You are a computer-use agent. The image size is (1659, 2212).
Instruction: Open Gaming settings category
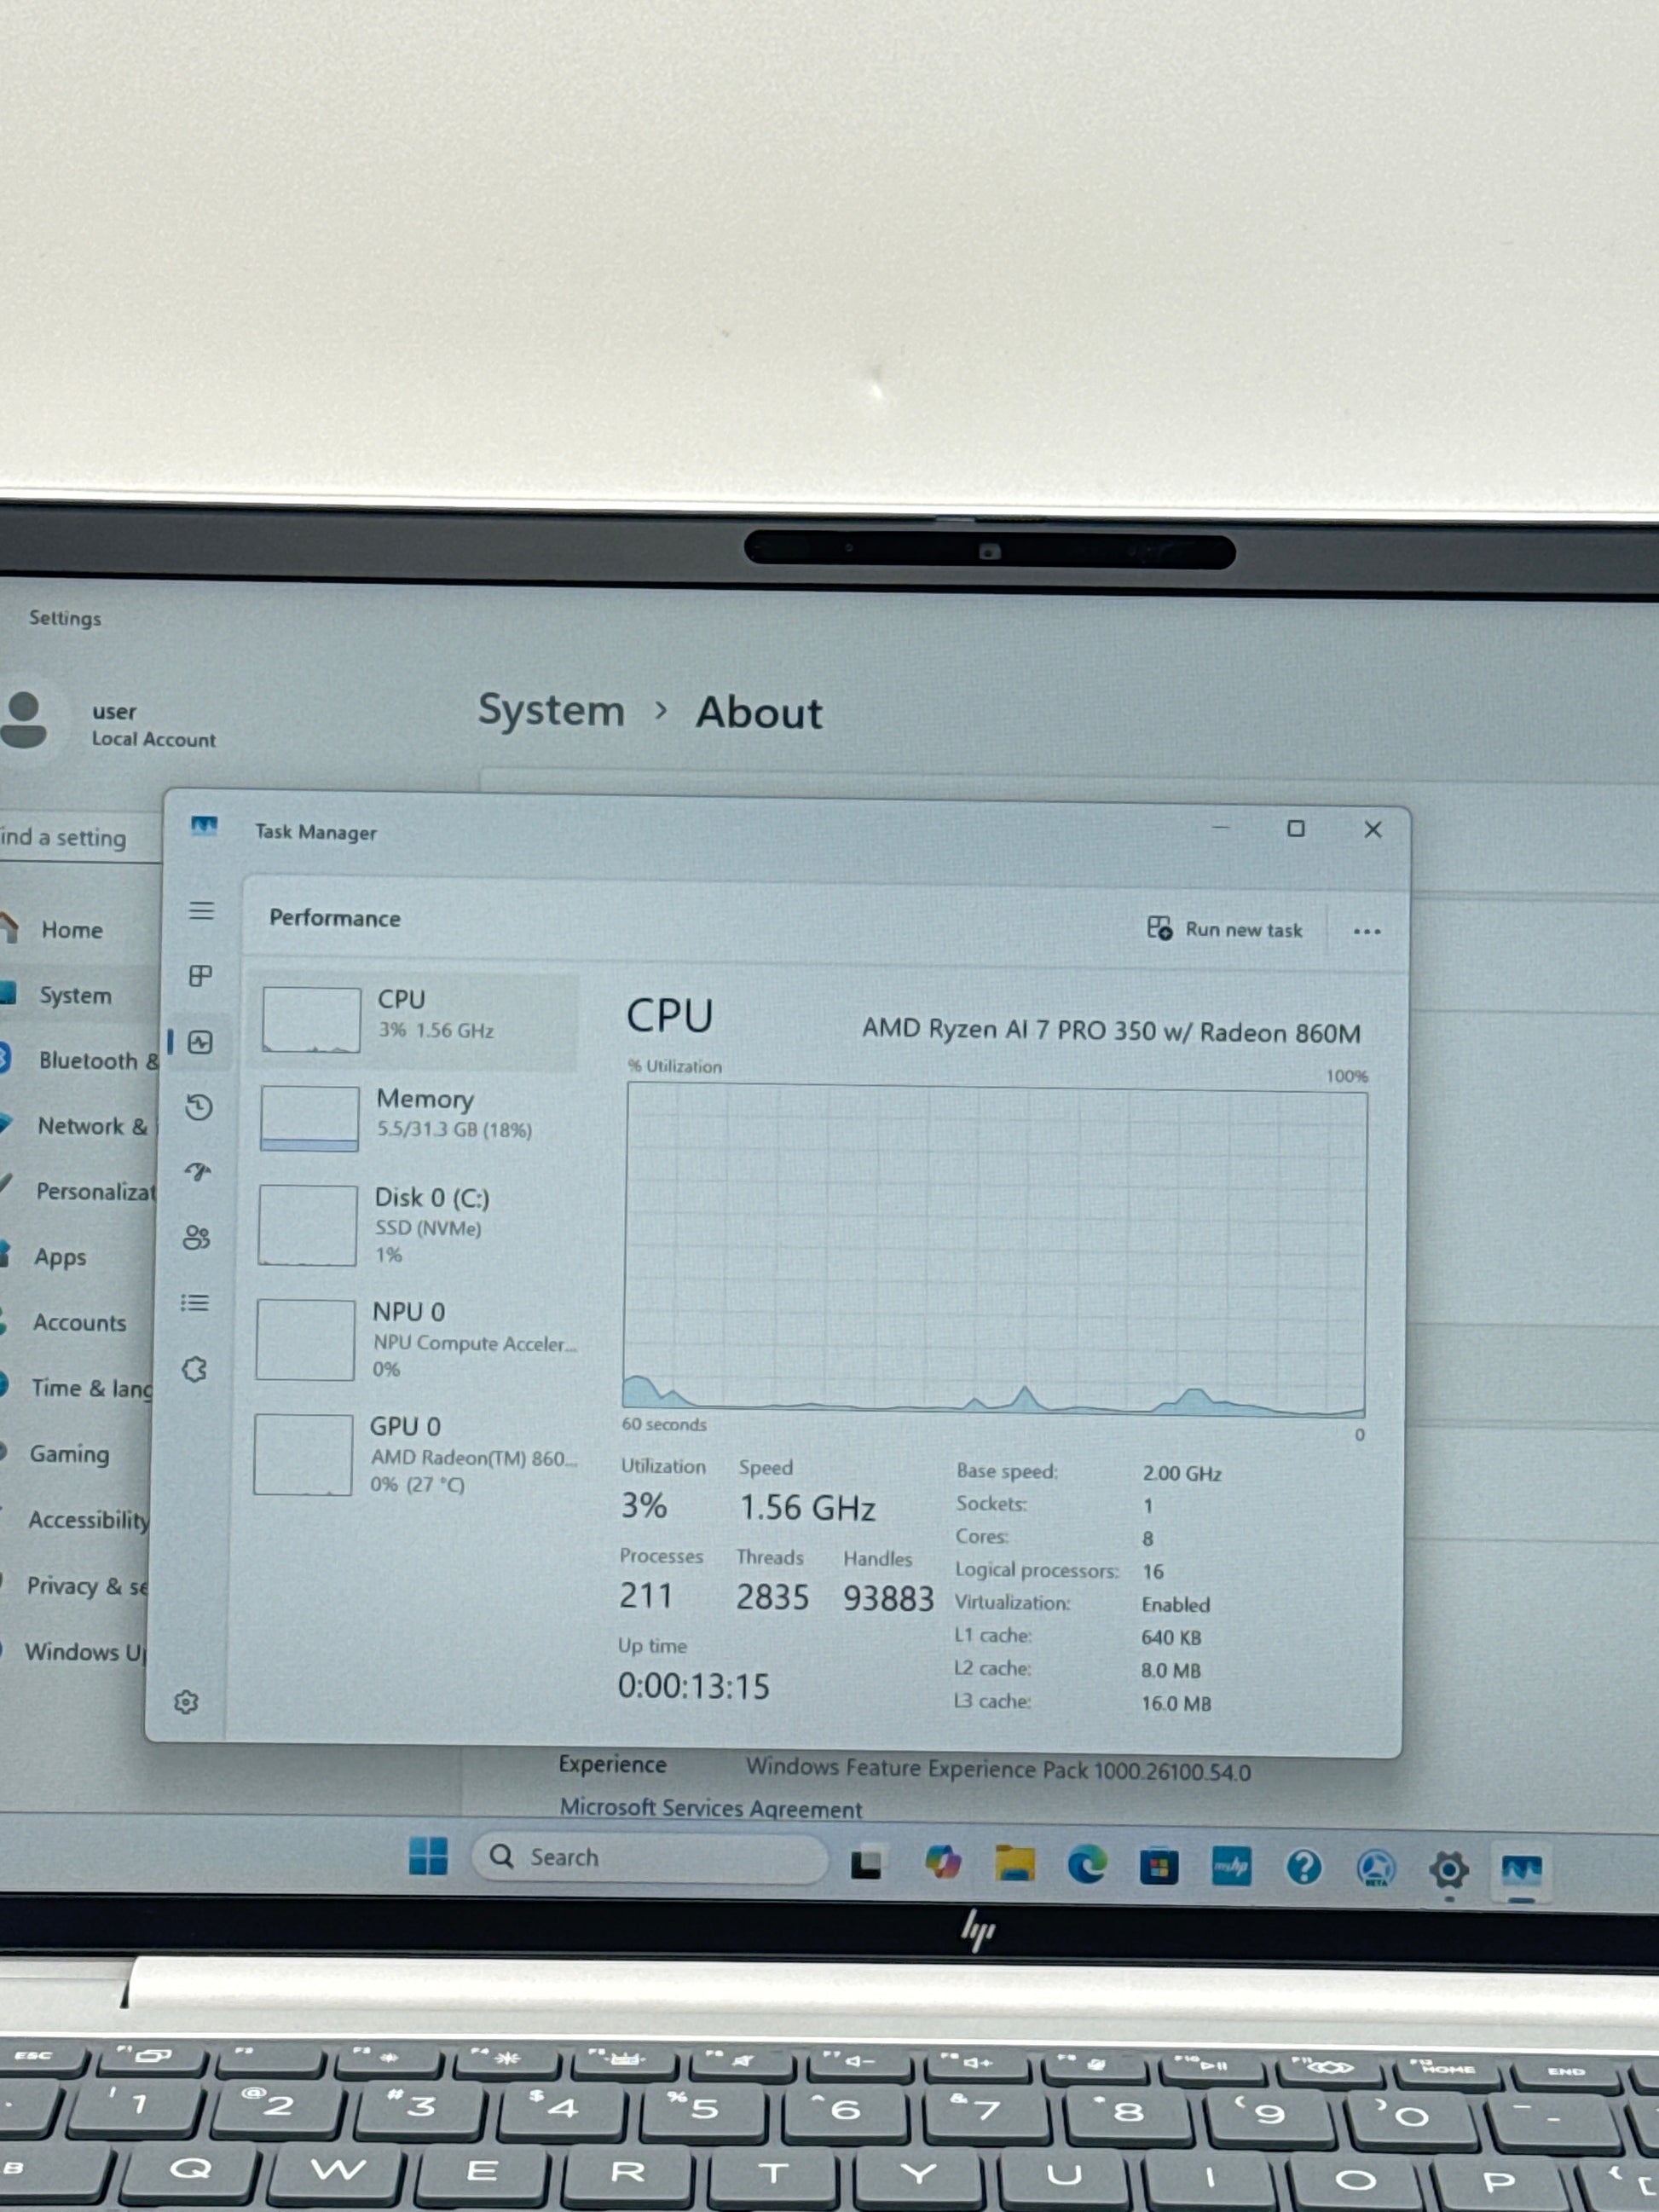tap(69, 1454)
